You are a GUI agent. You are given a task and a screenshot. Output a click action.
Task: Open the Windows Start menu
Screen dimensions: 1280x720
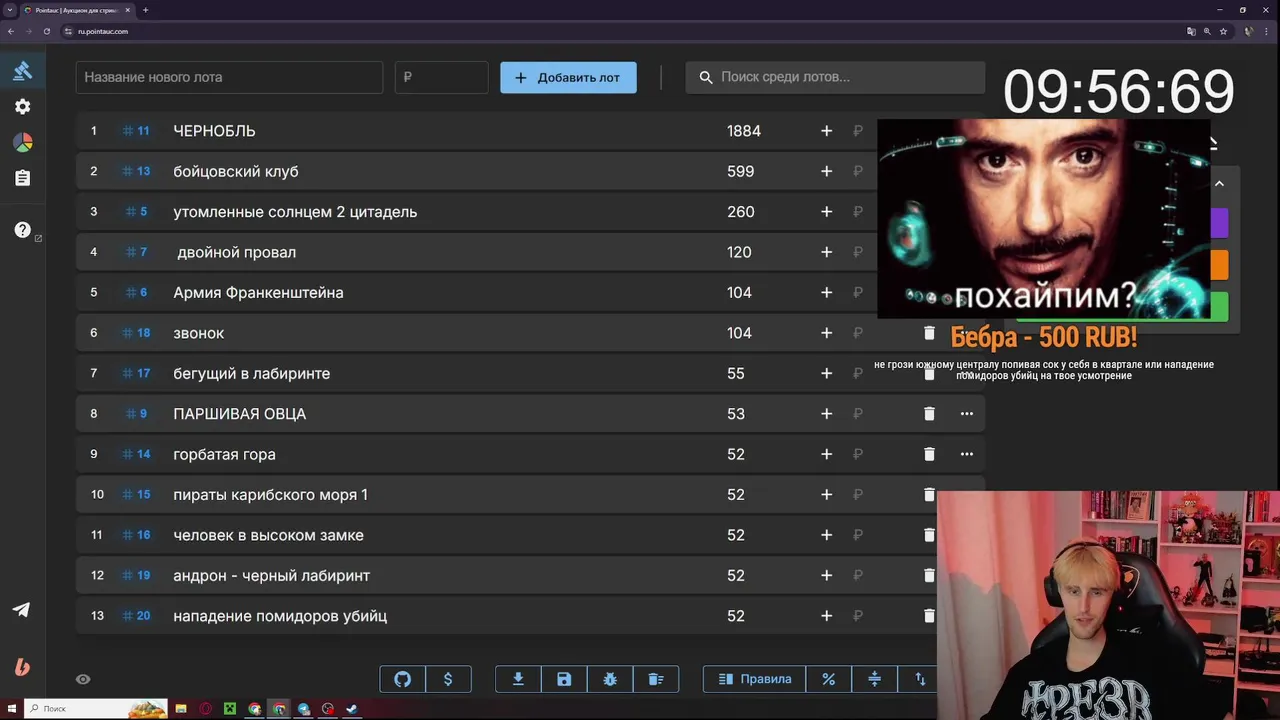(x=10, y=709)
